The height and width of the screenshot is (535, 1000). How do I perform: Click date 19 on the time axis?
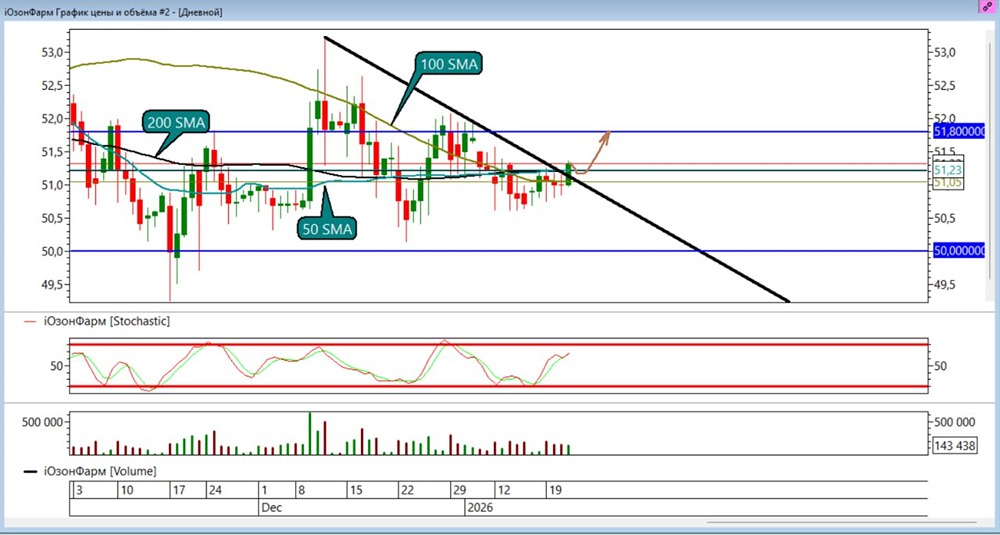pyautogui.click(x=555, y=490)
